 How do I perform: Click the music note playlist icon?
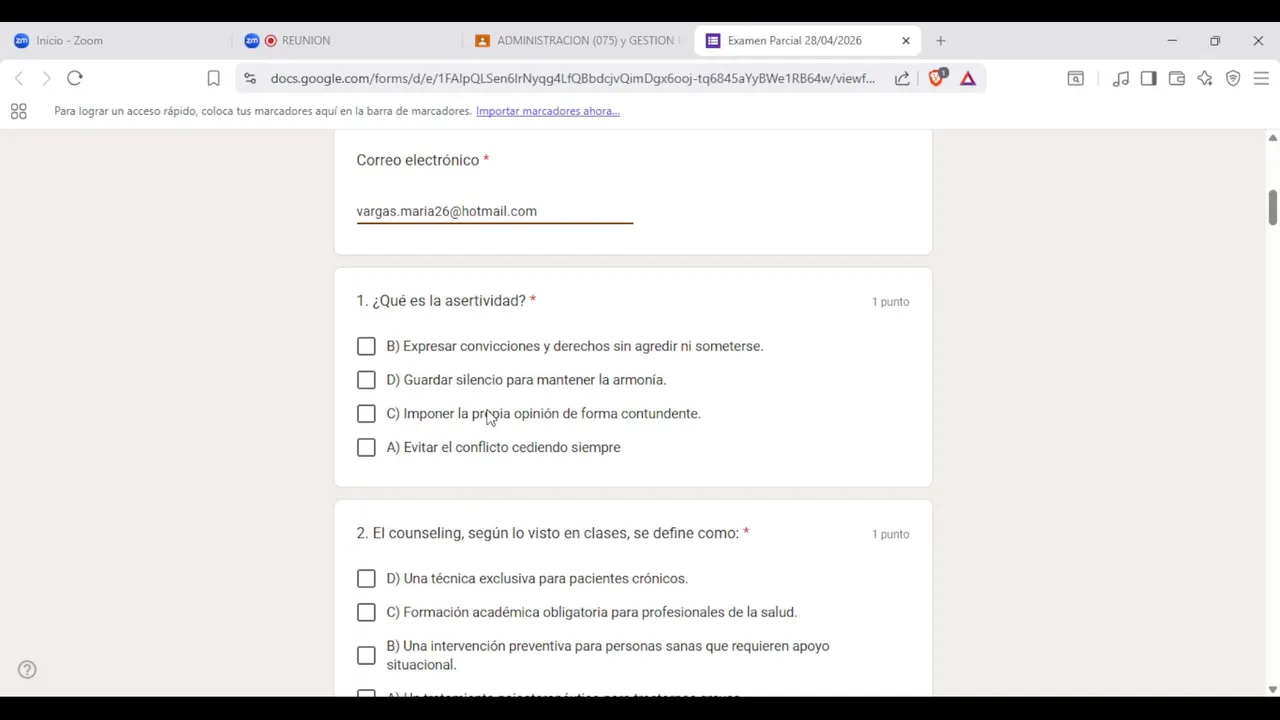tap(1121, 78)
